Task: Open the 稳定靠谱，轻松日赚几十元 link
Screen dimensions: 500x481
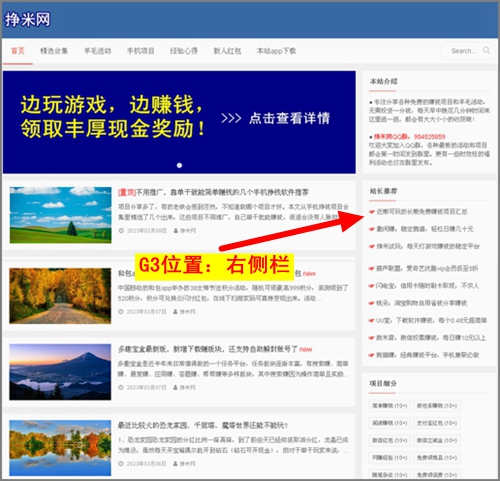Action: pos(425,229)
